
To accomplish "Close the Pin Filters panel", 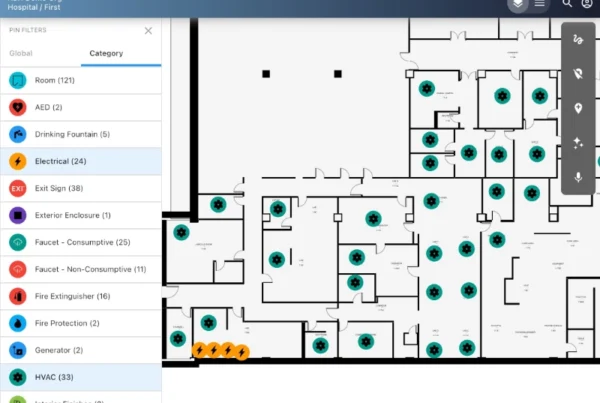I will tap(148, 31).
